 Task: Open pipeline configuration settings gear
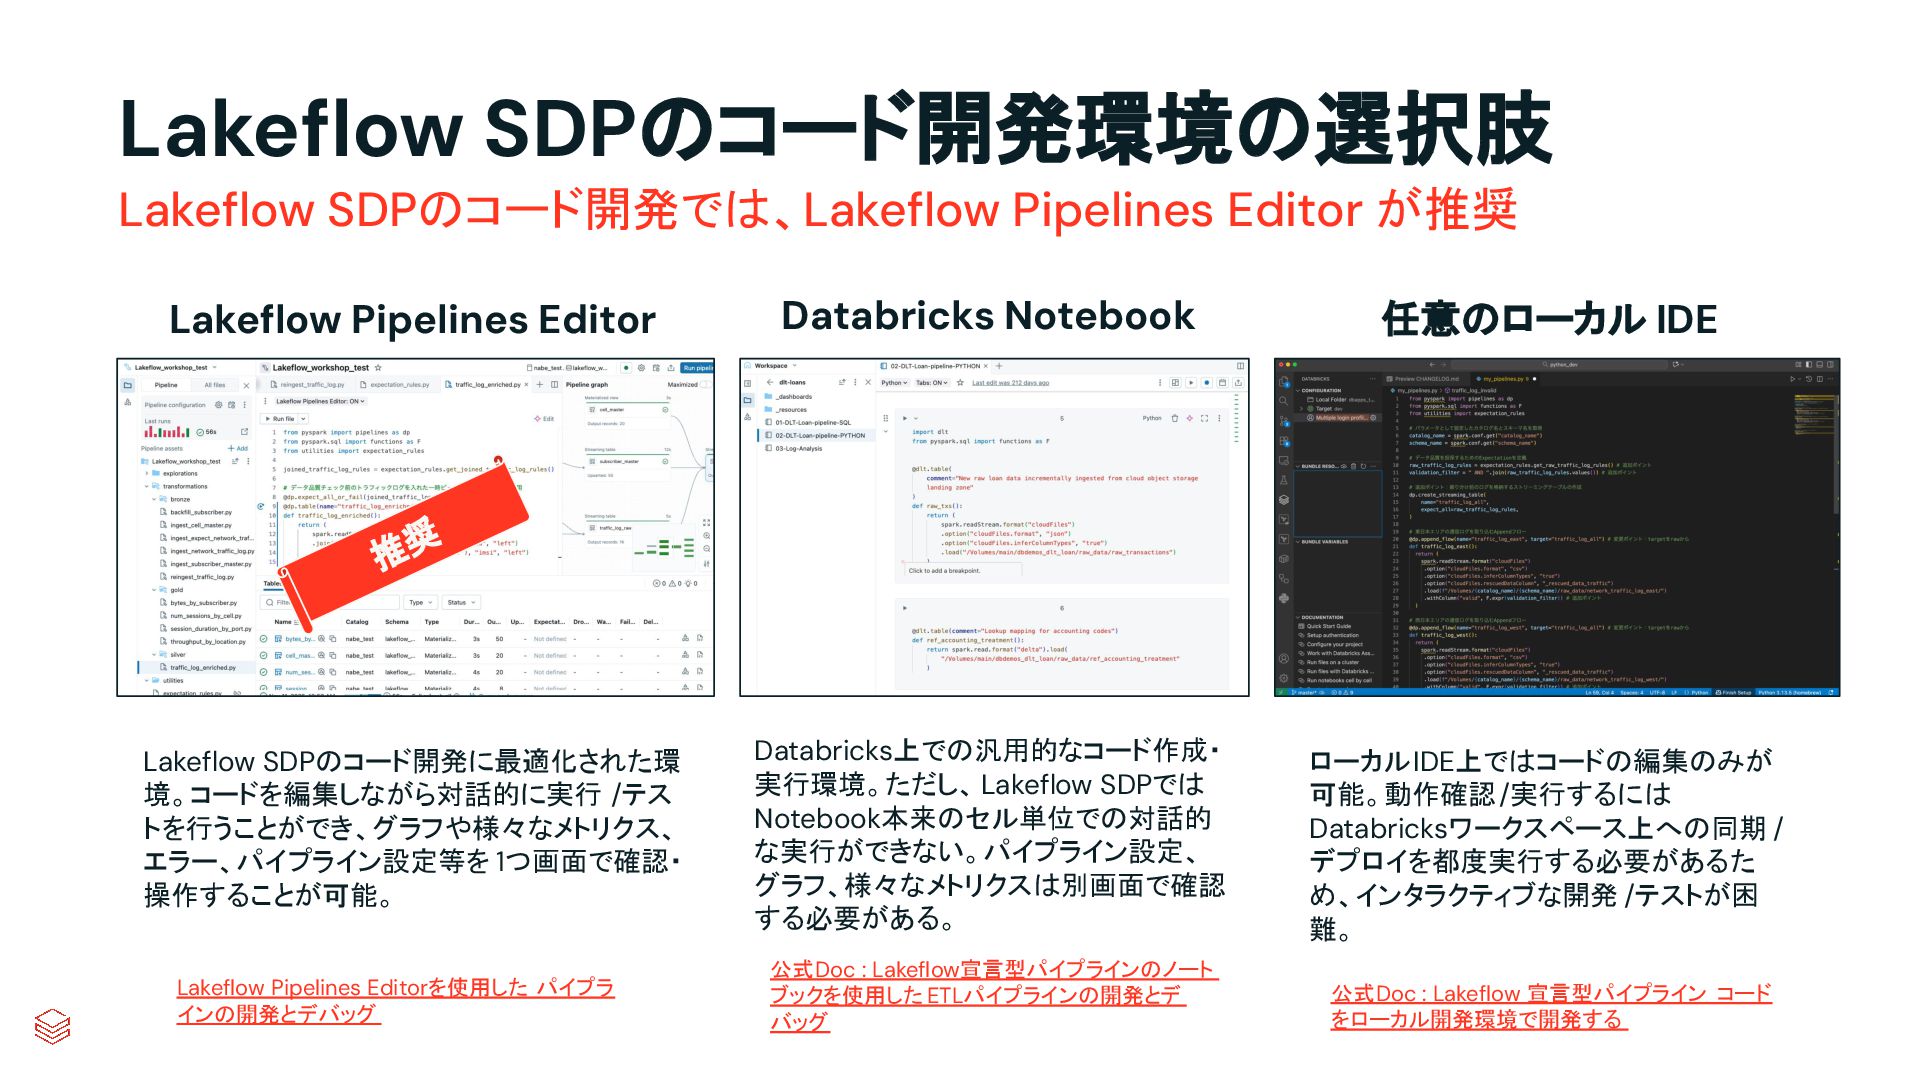pos(219,405)
